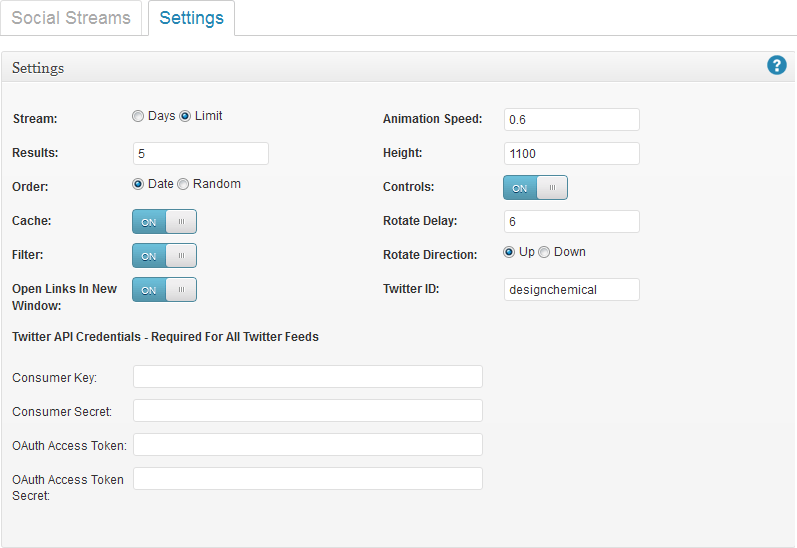Viewport: 797px width, 548px height.
Task: Turn off the Controls toggle
Action: 535,188
